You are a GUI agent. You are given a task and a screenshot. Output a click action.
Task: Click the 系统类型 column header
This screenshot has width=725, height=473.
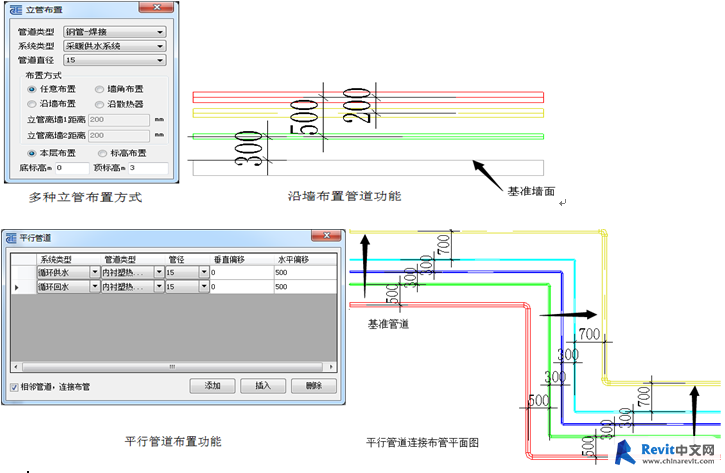[68, 259]
